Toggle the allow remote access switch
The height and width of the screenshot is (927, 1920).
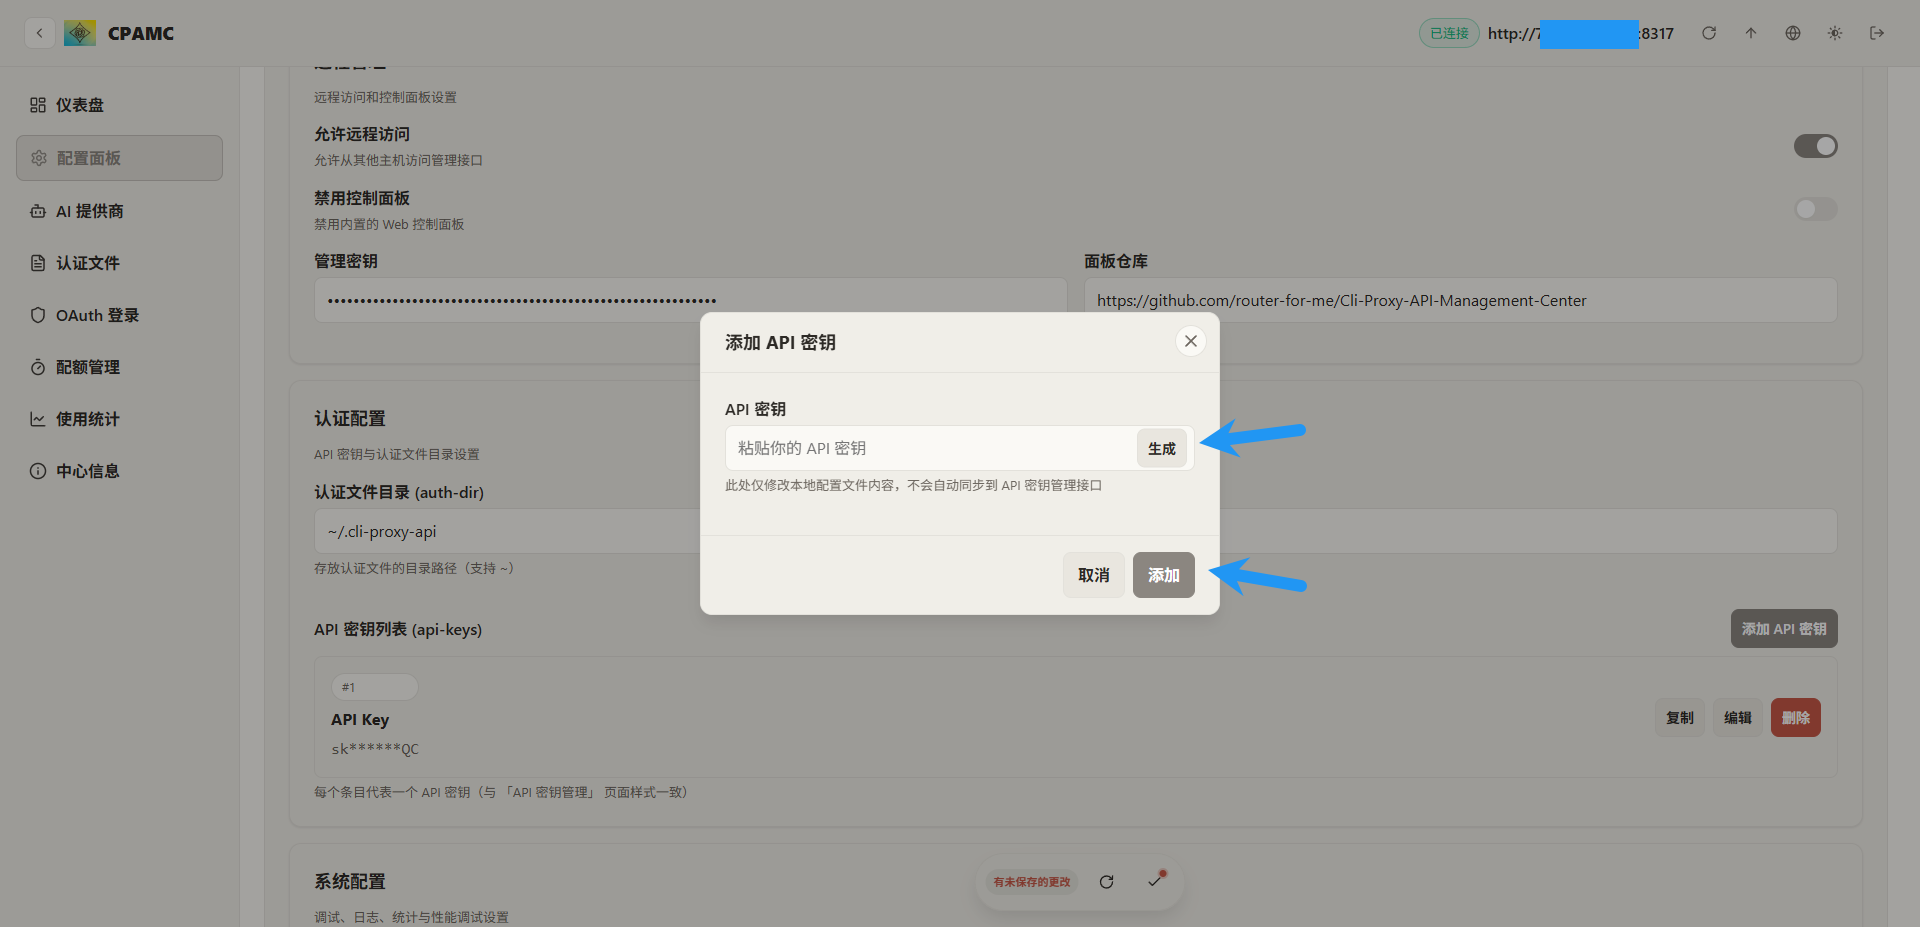point(1815,146)
